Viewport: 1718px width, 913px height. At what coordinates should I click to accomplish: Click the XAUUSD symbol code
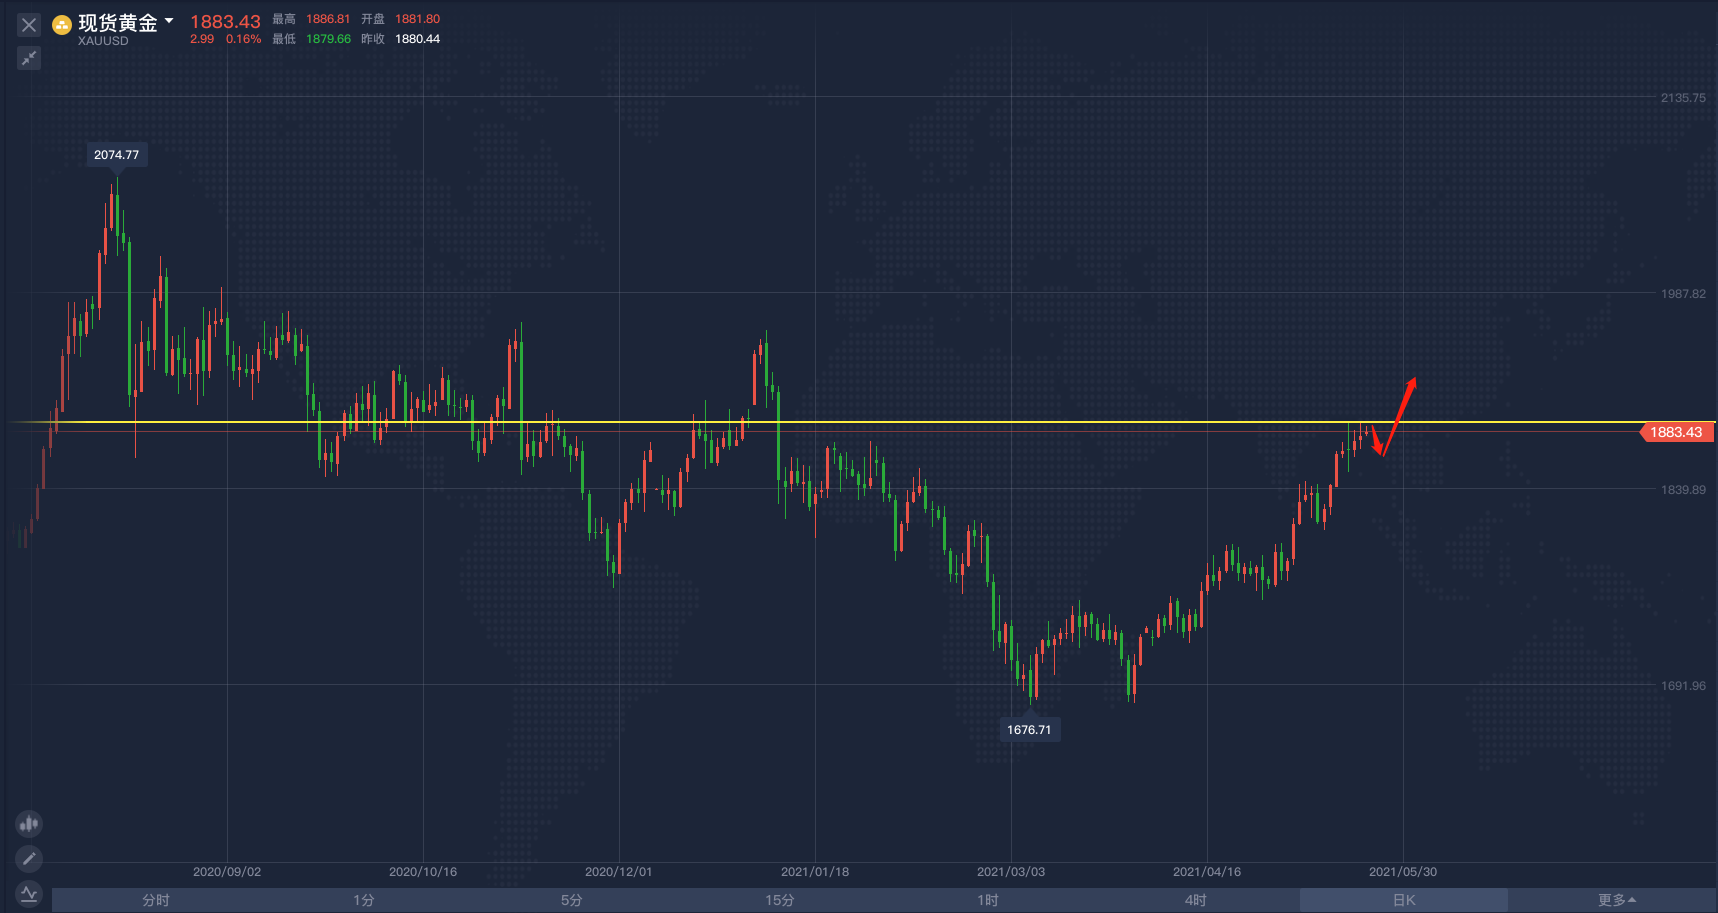pyautogui.click(x=103, y=41)
